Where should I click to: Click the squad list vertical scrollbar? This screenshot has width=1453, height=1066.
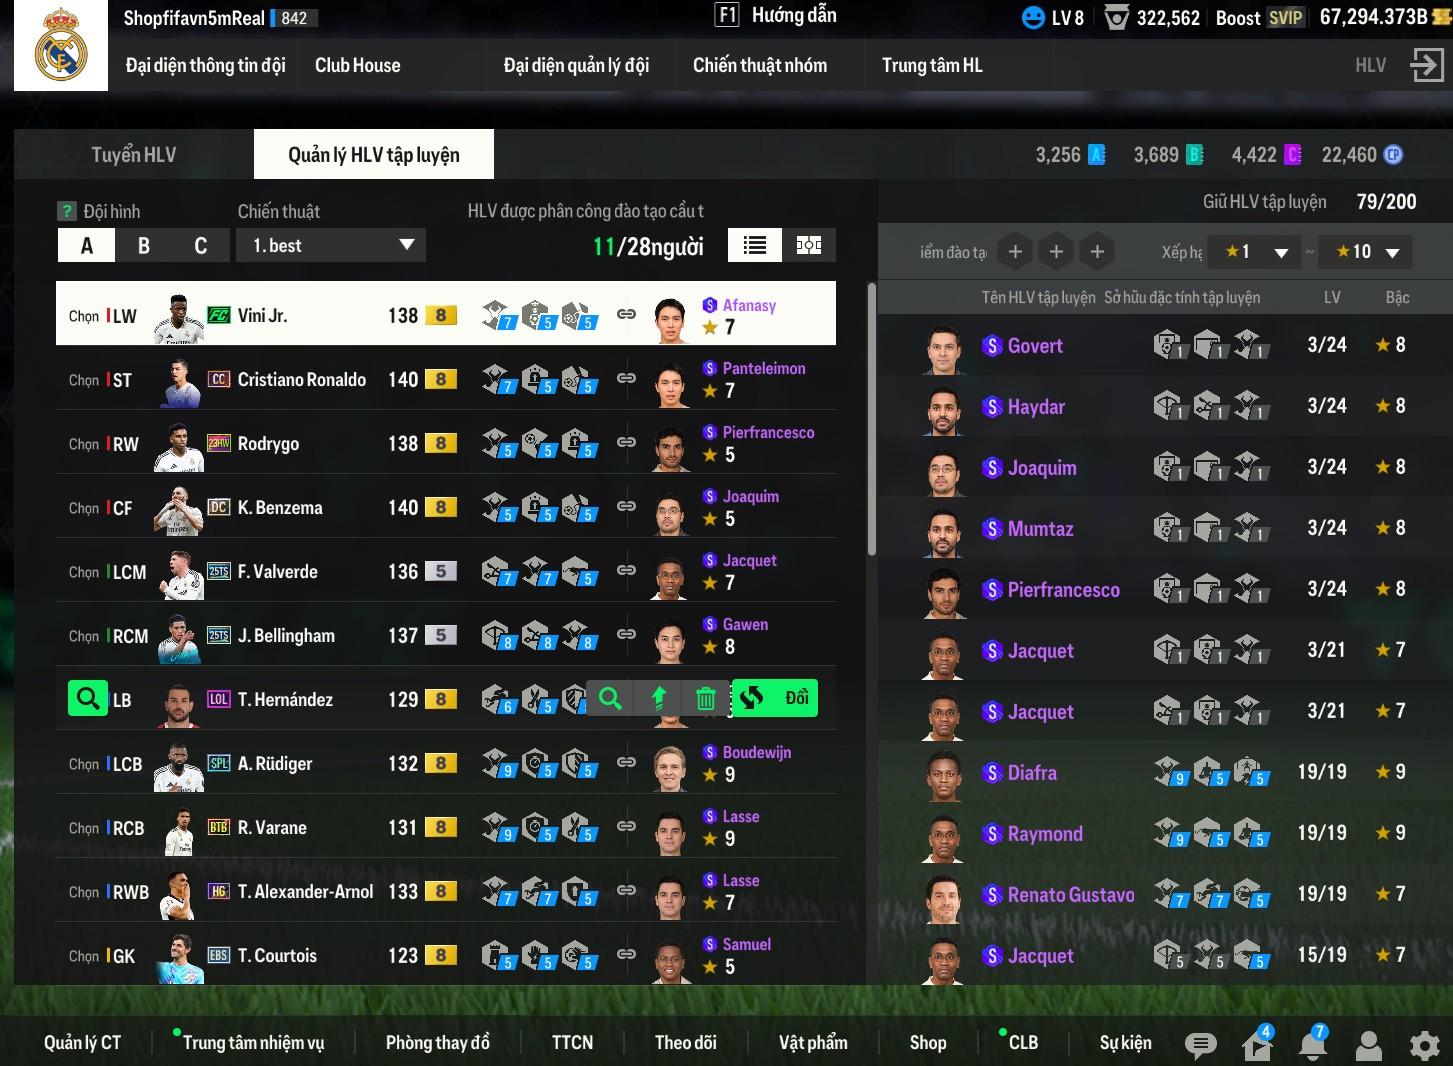click(871, 420)
